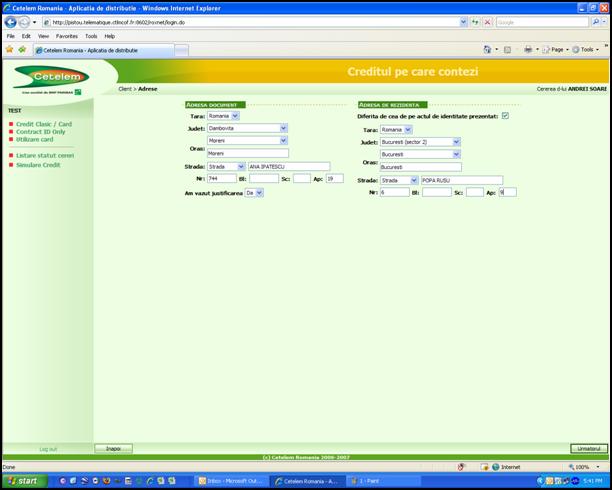Open the Favorites menu
The image size is (612, 490).
66,35
